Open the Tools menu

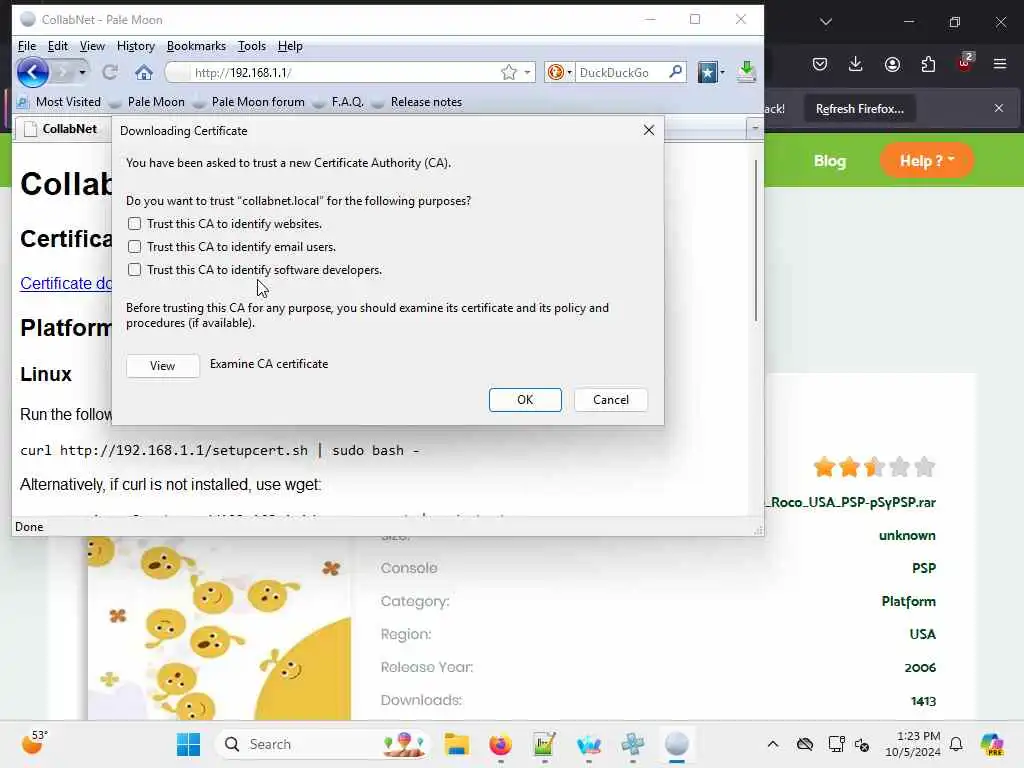click(251, 46)
